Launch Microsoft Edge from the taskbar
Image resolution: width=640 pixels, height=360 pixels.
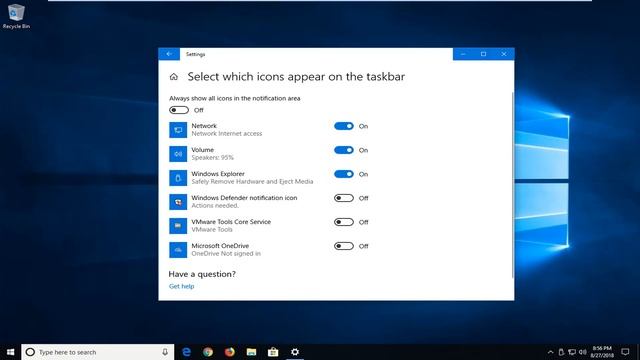click(x=187, y=352)
